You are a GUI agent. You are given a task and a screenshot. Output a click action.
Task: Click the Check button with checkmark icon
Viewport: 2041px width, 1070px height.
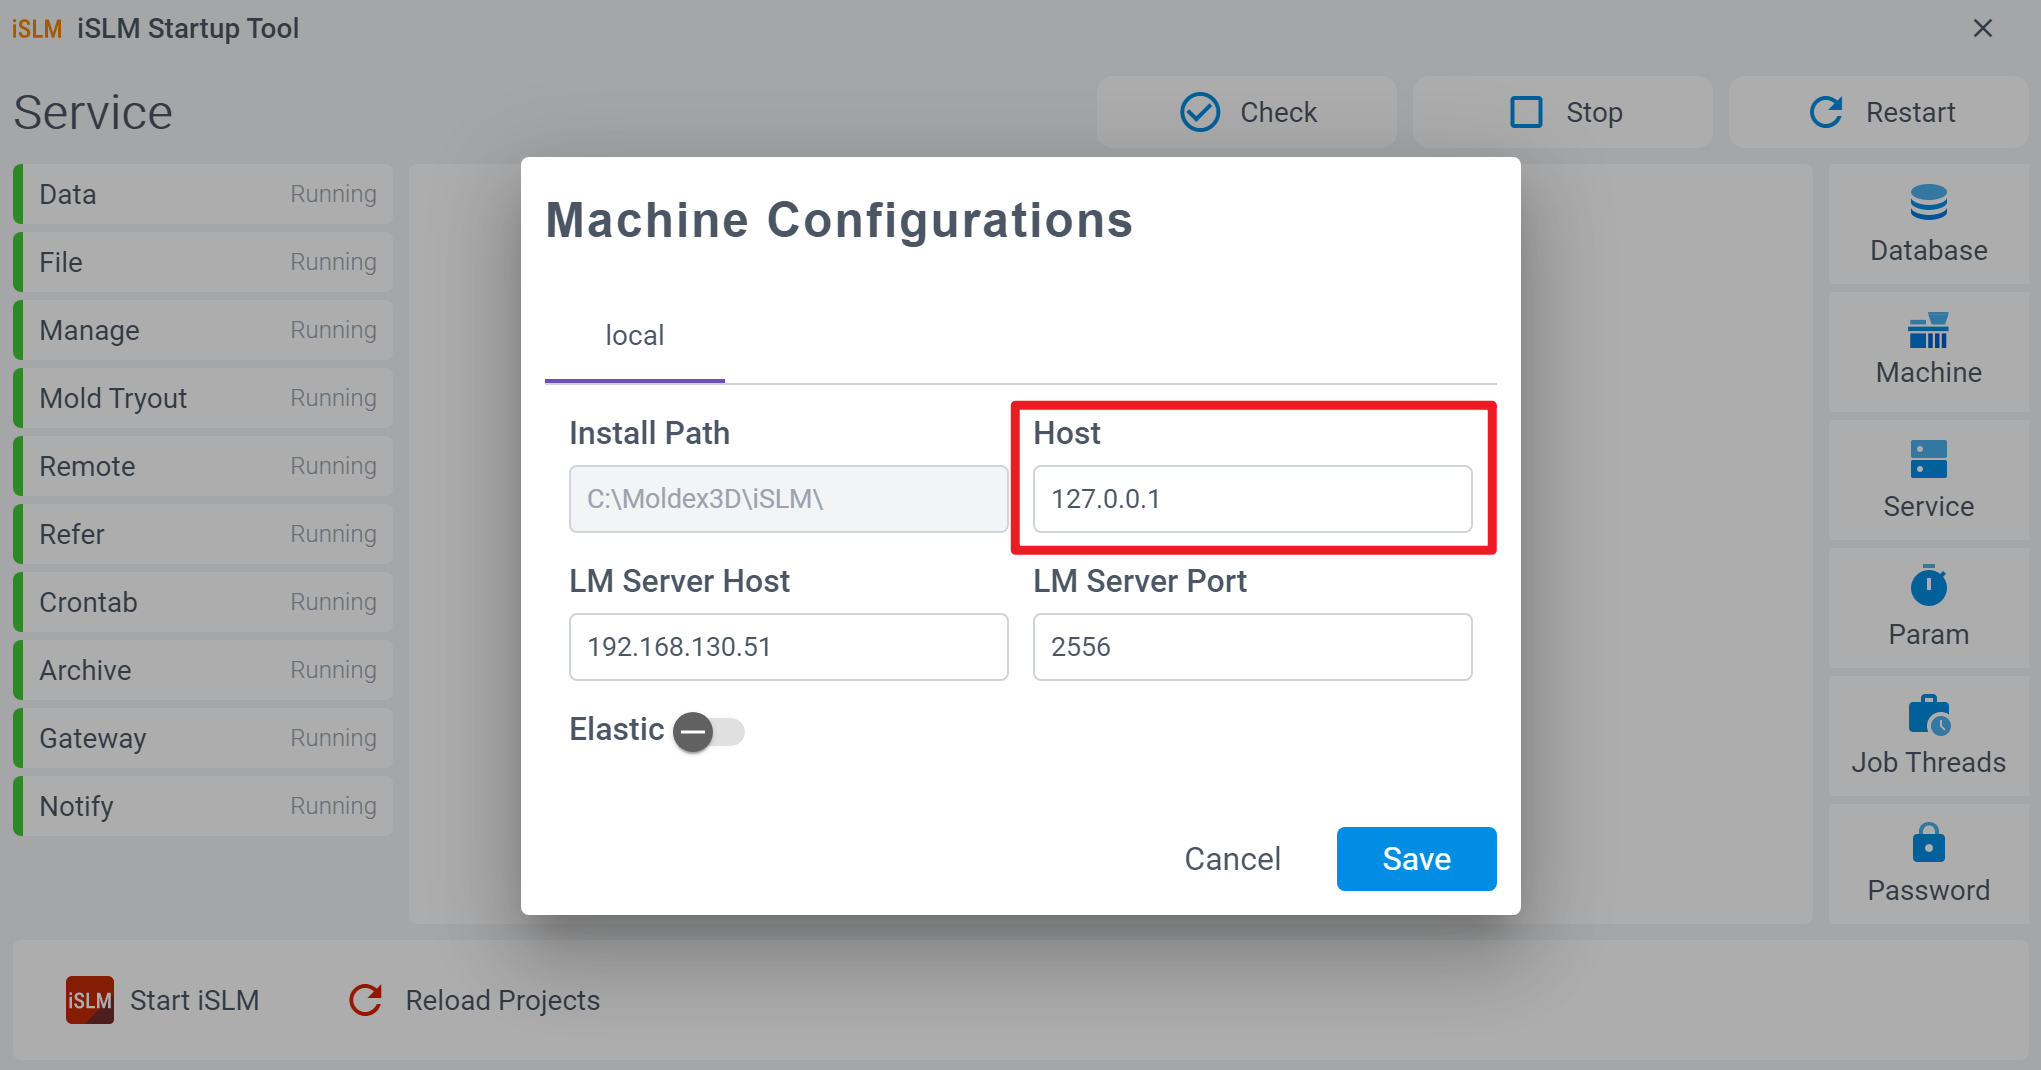[1246, 112]
